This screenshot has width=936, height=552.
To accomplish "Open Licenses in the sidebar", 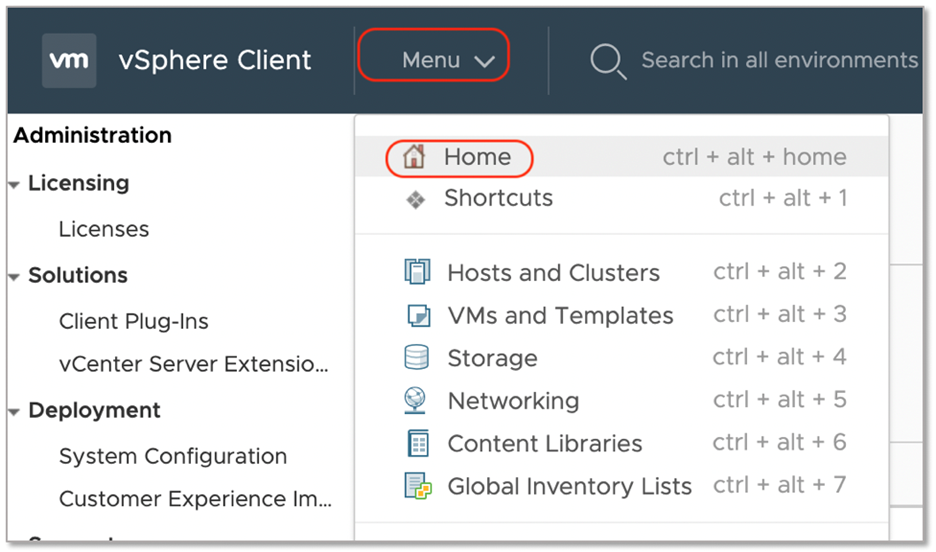I will (x=104, y=229).
